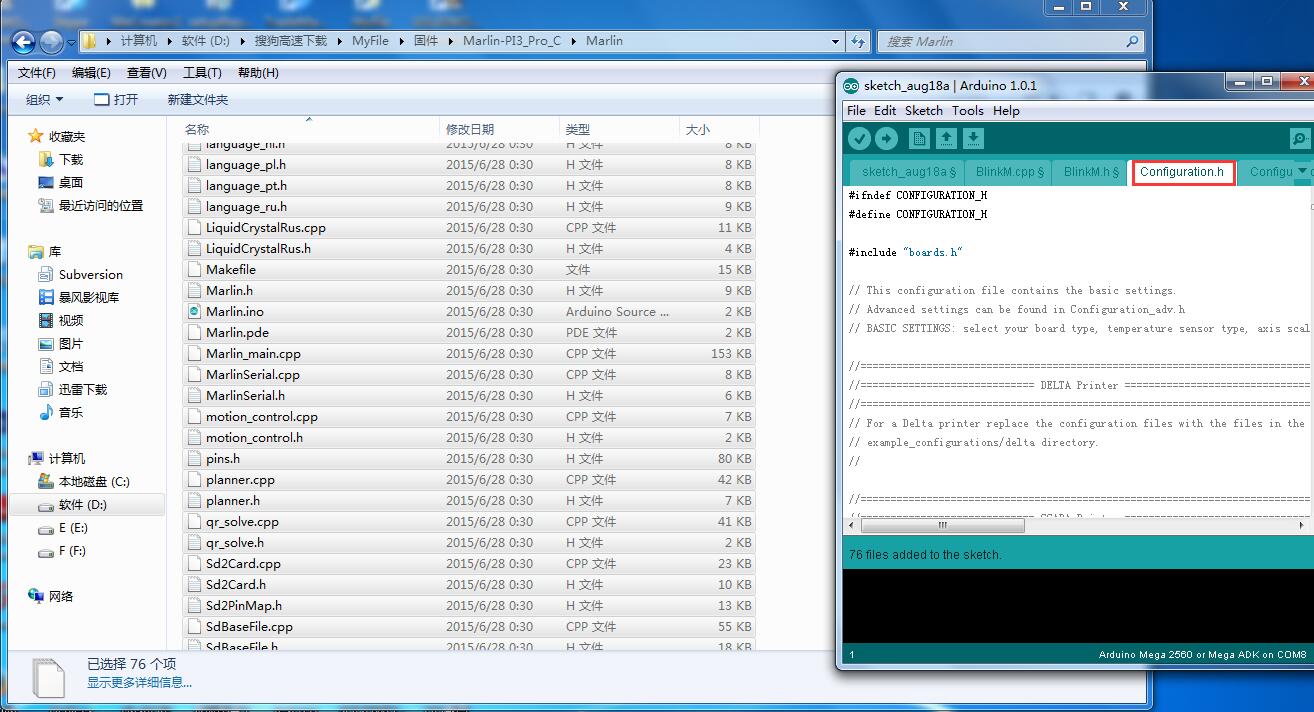Open 最近访问的位置 in the sidebar
Image resolution: width=1314 pixels, height=712 pixels.
[x=100, y=205]
